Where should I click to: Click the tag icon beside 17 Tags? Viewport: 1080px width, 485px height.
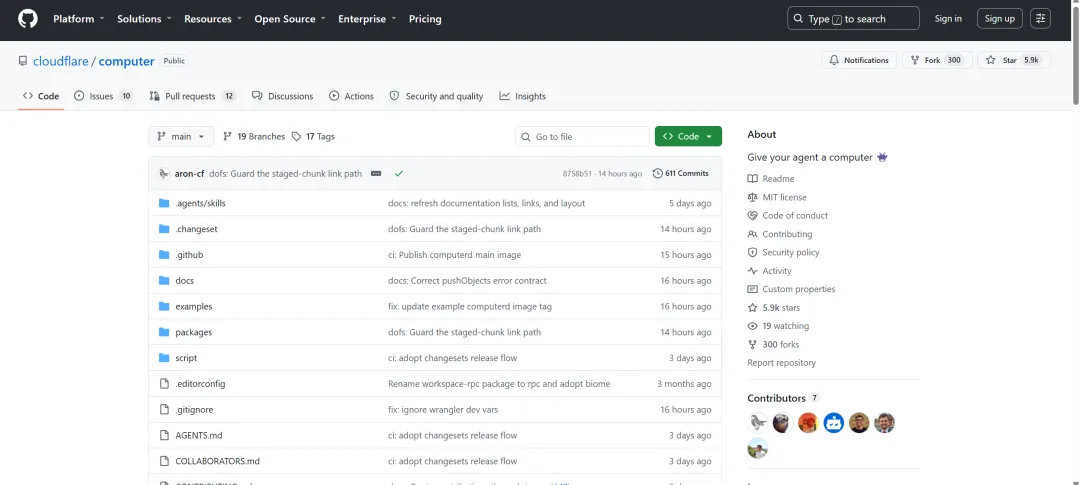[296, 136]
